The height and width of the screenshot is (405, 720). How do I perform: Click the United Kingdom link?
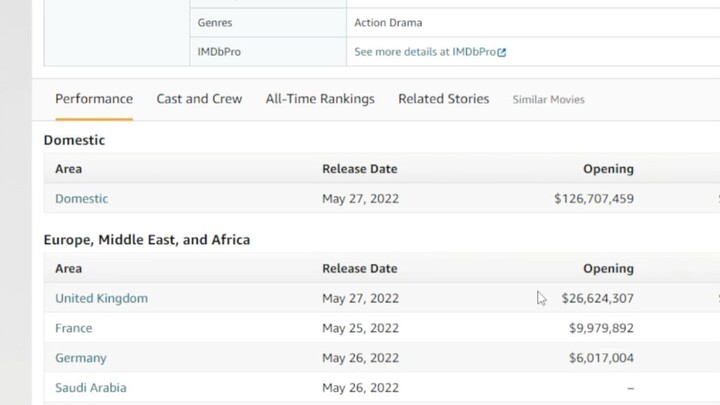(x=101, y=298)
